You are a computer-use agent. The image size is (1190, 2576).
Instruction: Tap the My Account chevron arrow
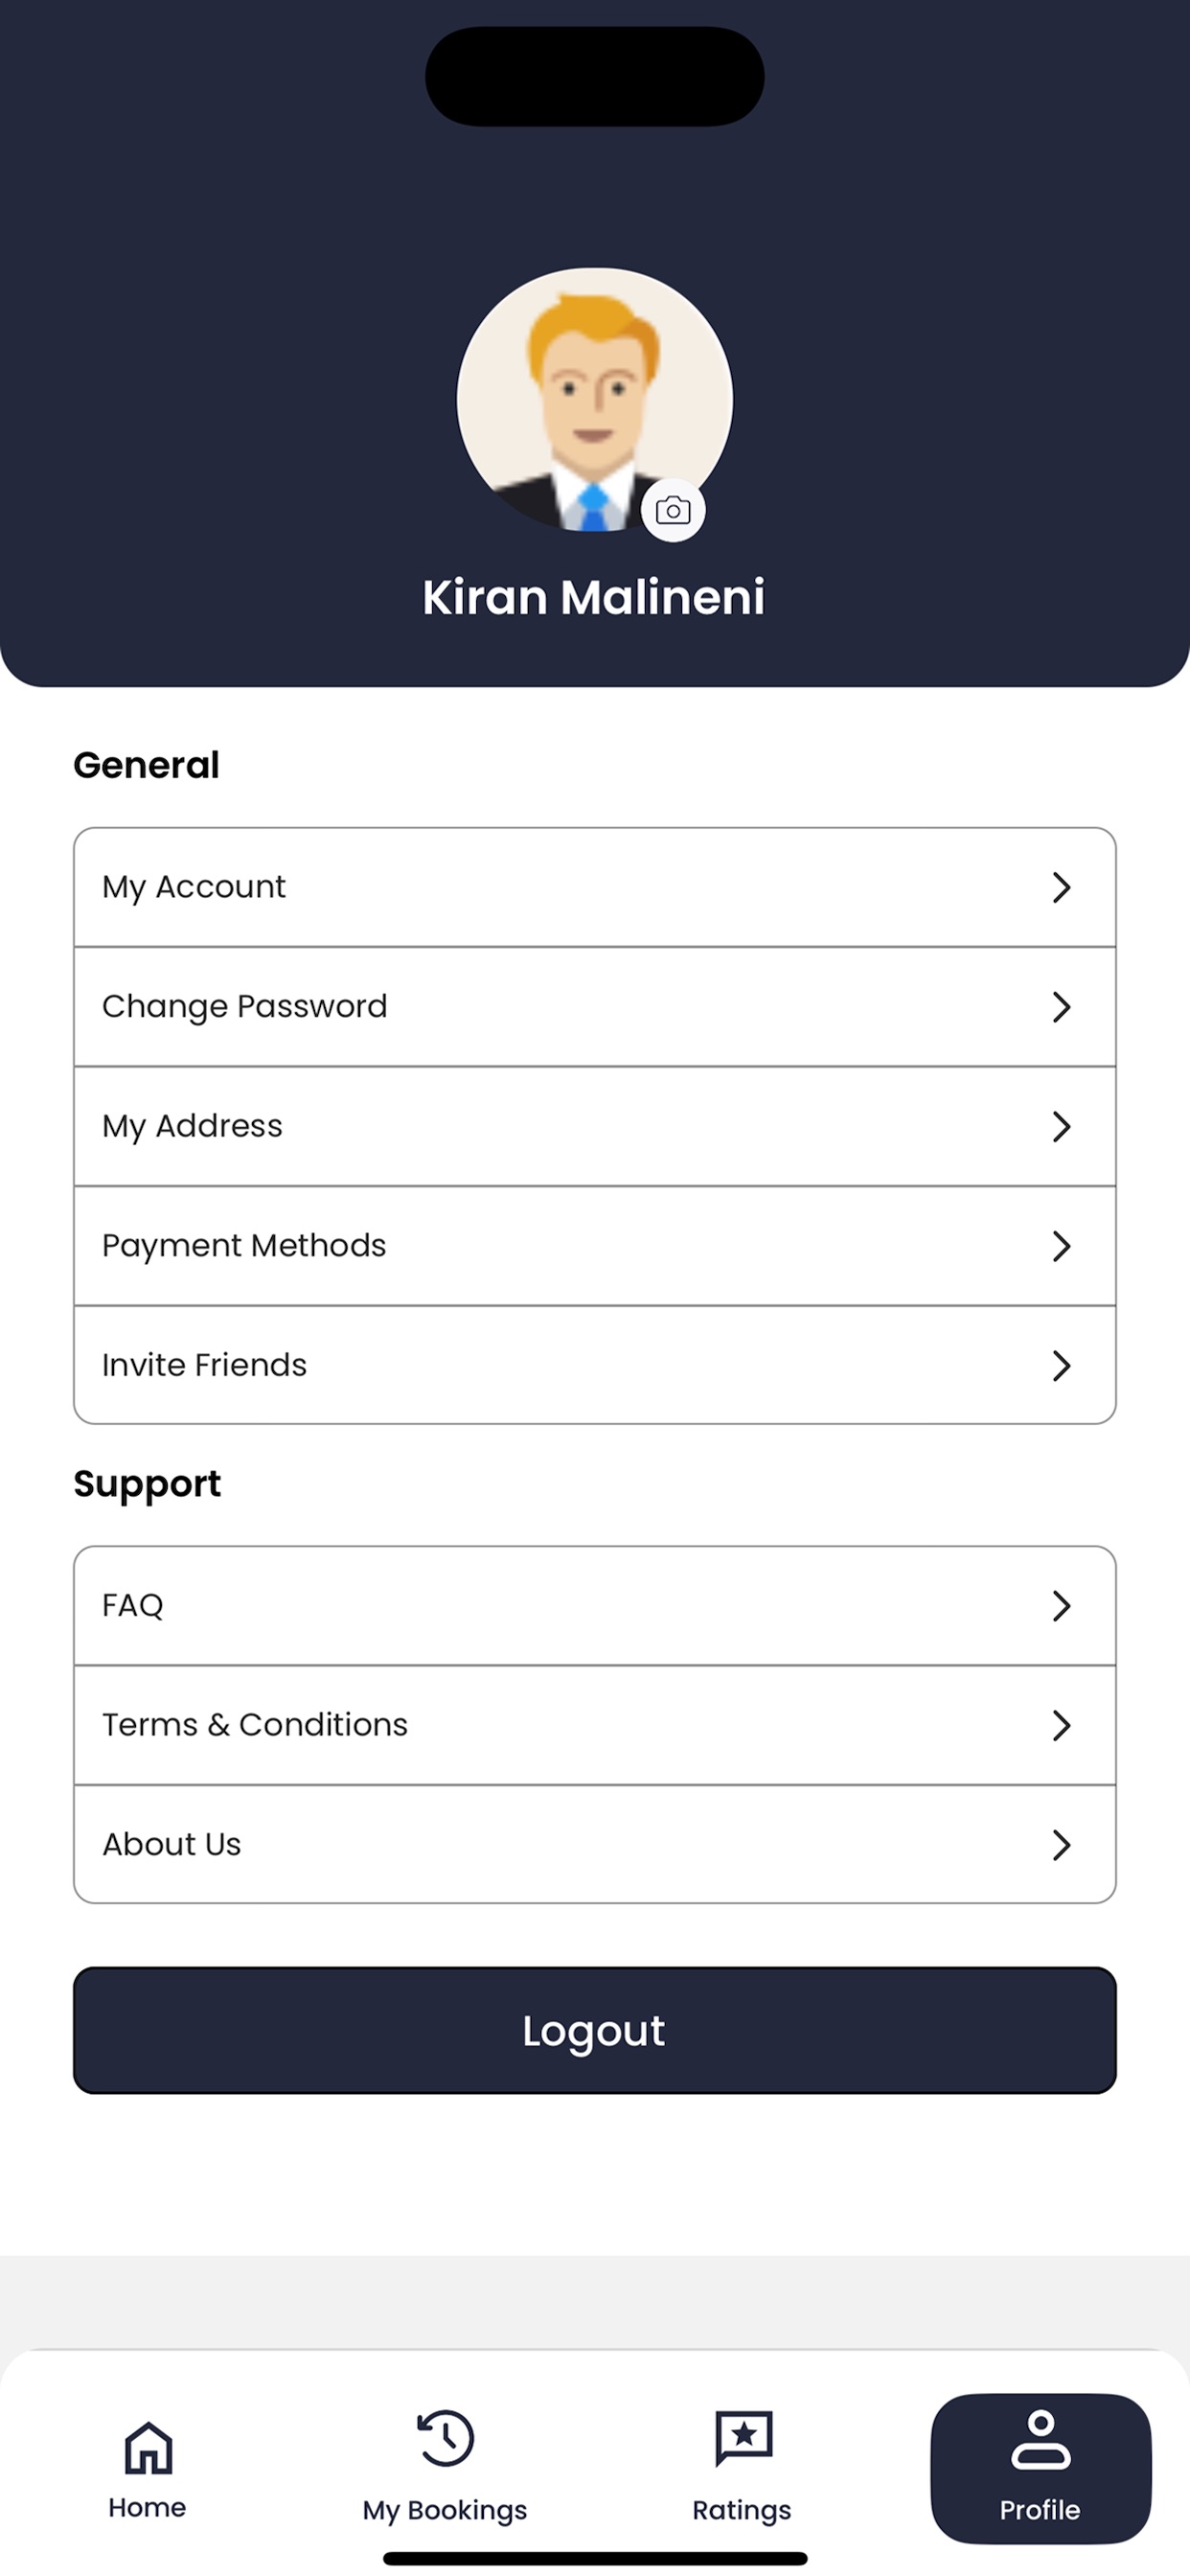tap(1061, 887)
